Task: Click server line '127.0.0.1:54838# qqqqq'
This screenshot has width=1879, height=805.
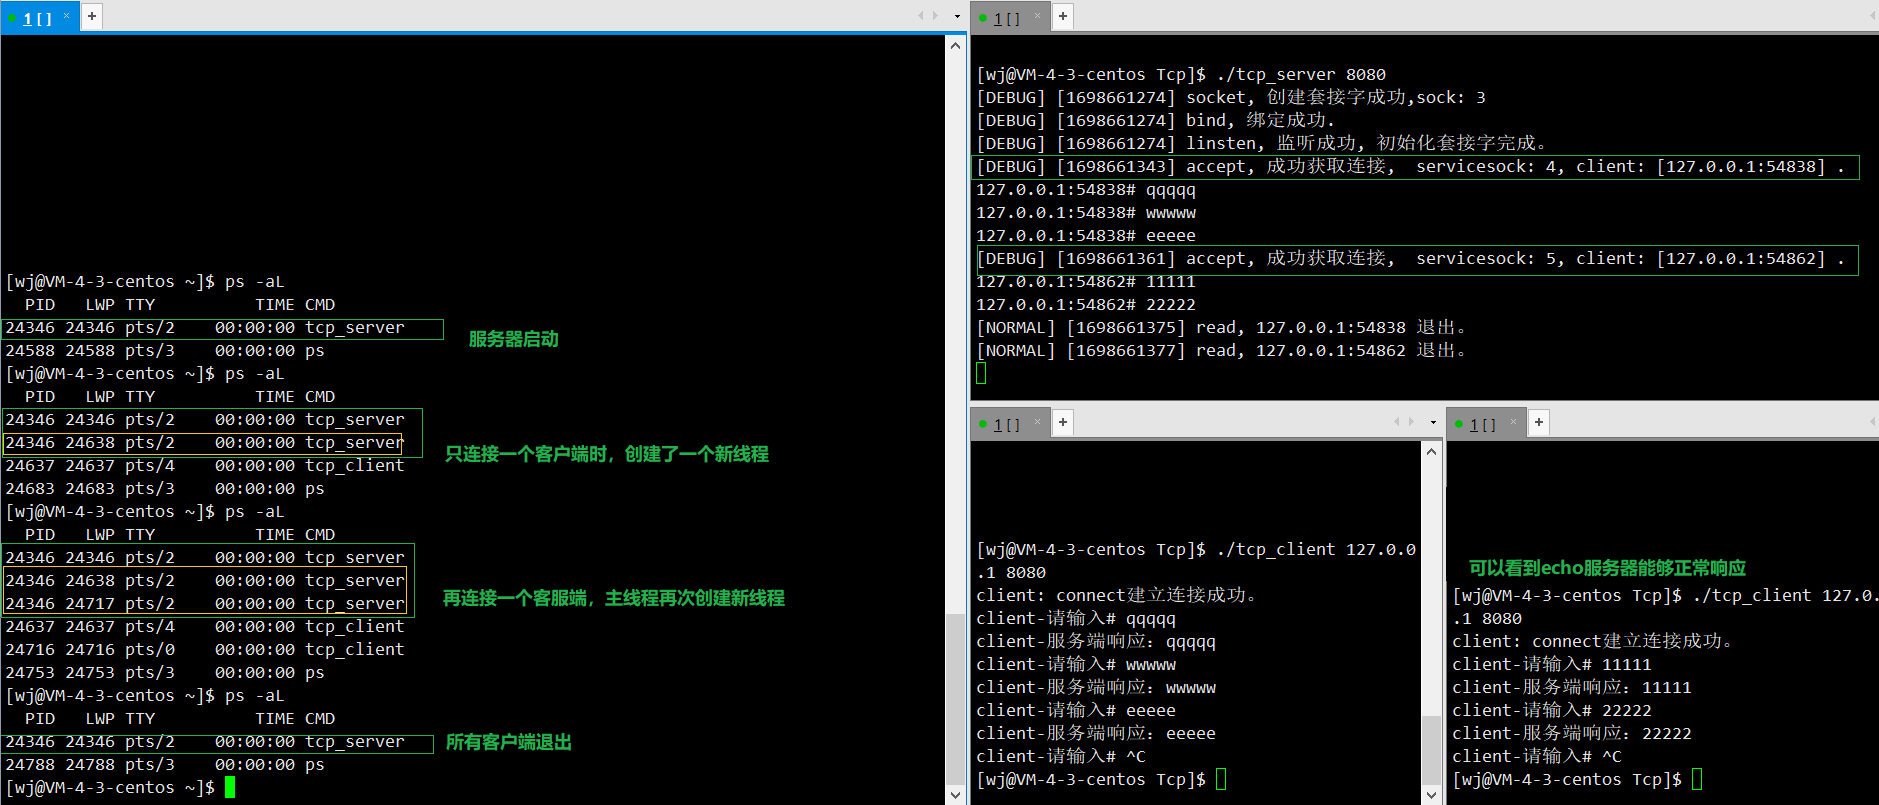Action: pos(1086,189)
